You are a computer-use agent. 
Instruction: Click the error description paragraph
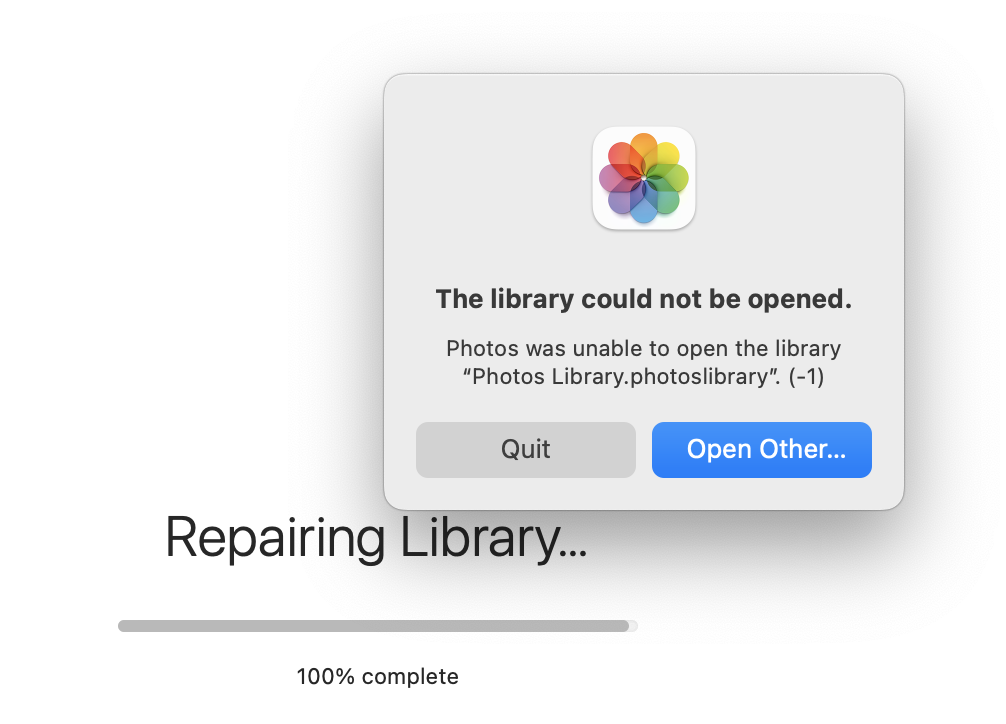pyautogui.click(x=643, y=361)
